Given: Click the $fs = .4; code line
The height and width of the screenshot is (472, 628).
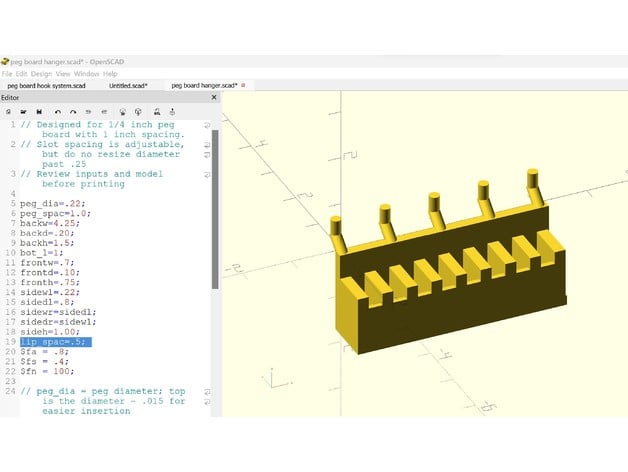Looking at the screenshot, I should 44,361.
